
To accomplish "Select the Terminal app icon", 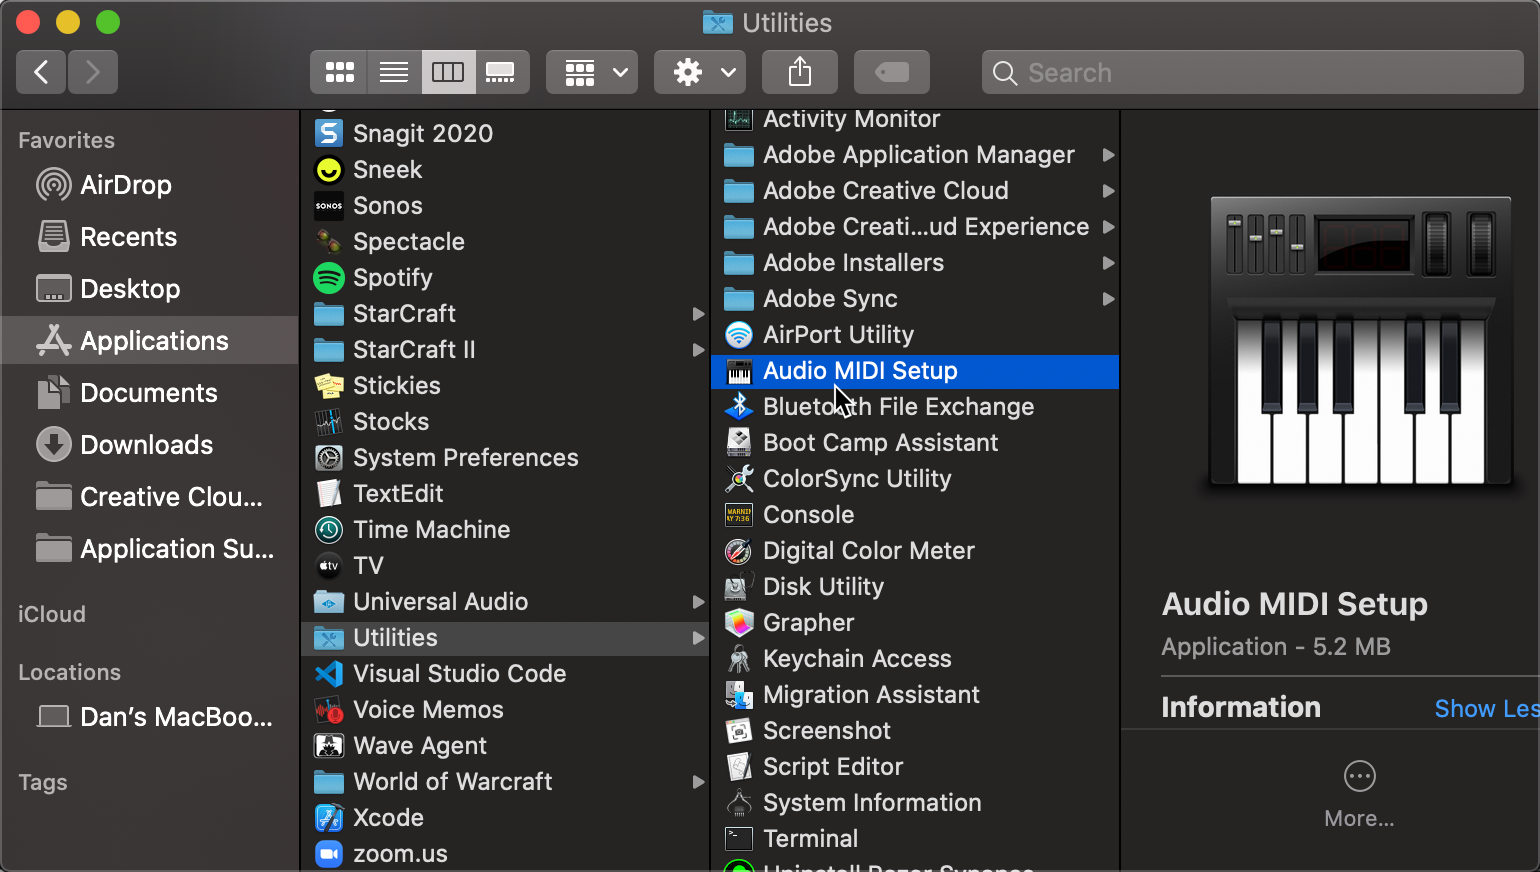I will 739,839.
